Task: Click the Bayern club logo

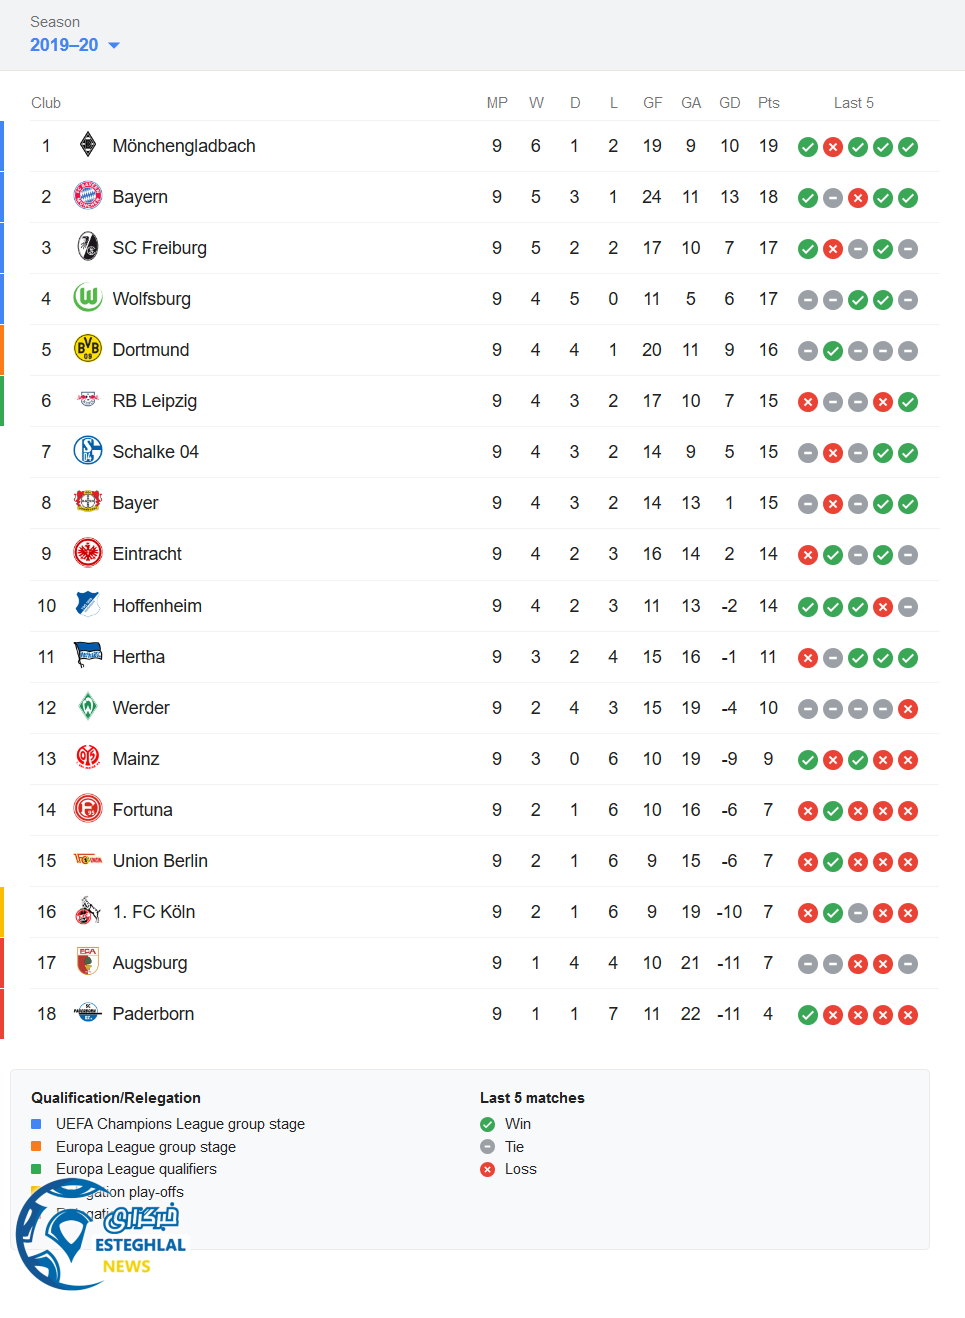Action: (x=88, y=196)
